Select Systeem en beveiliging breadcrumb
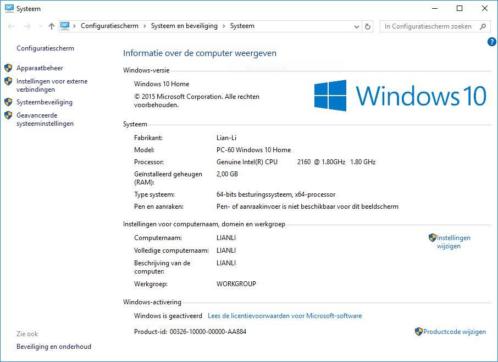The height and width of the screenshot is (362, 498). click(184, 26)
